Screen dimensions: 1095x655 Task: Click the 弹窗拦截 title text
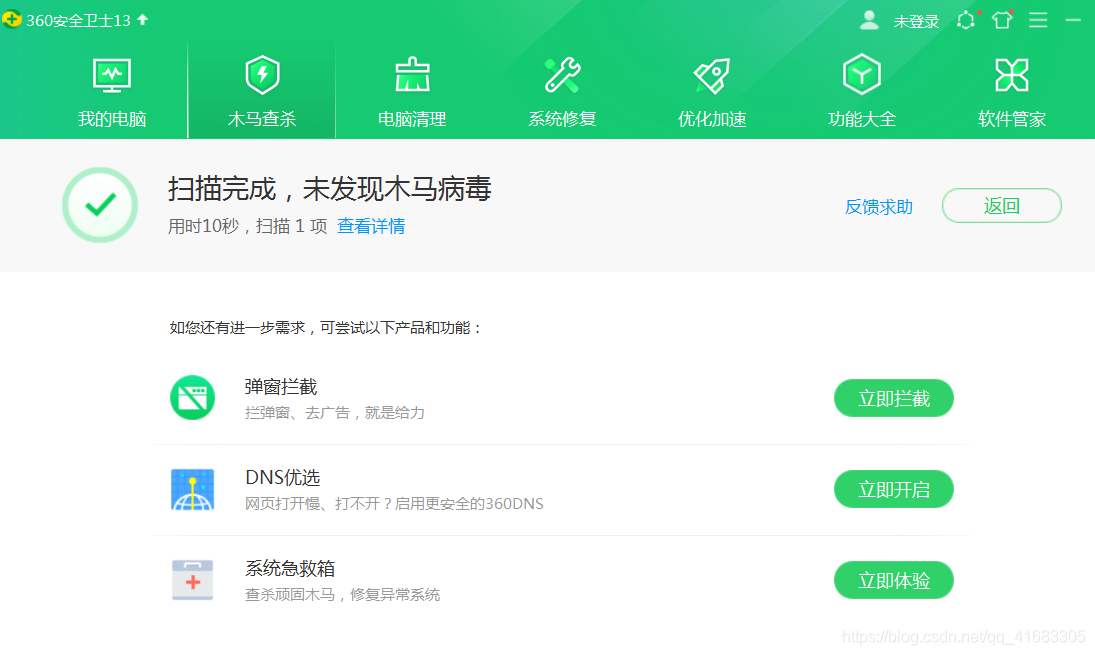point(281,387)
